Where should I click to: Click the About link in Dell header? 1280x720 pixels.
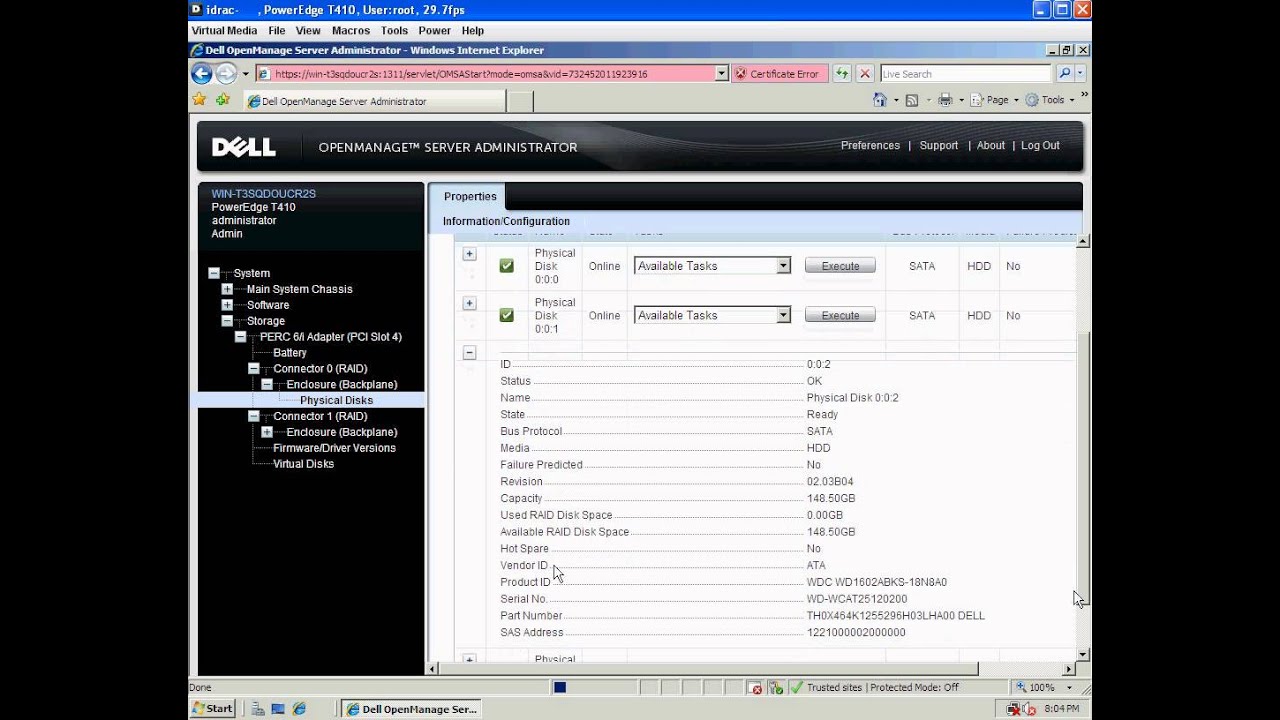point(990,145)
